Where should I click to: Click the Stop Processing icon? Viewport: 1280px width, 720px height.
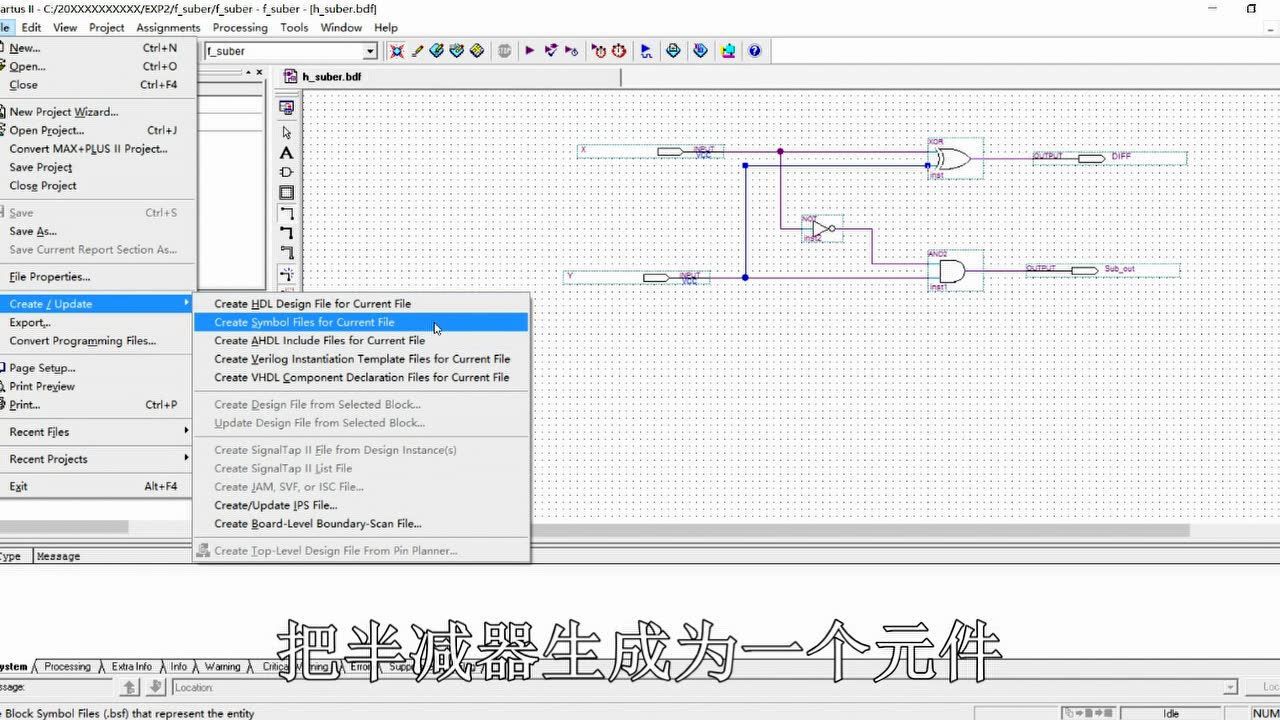505,51
